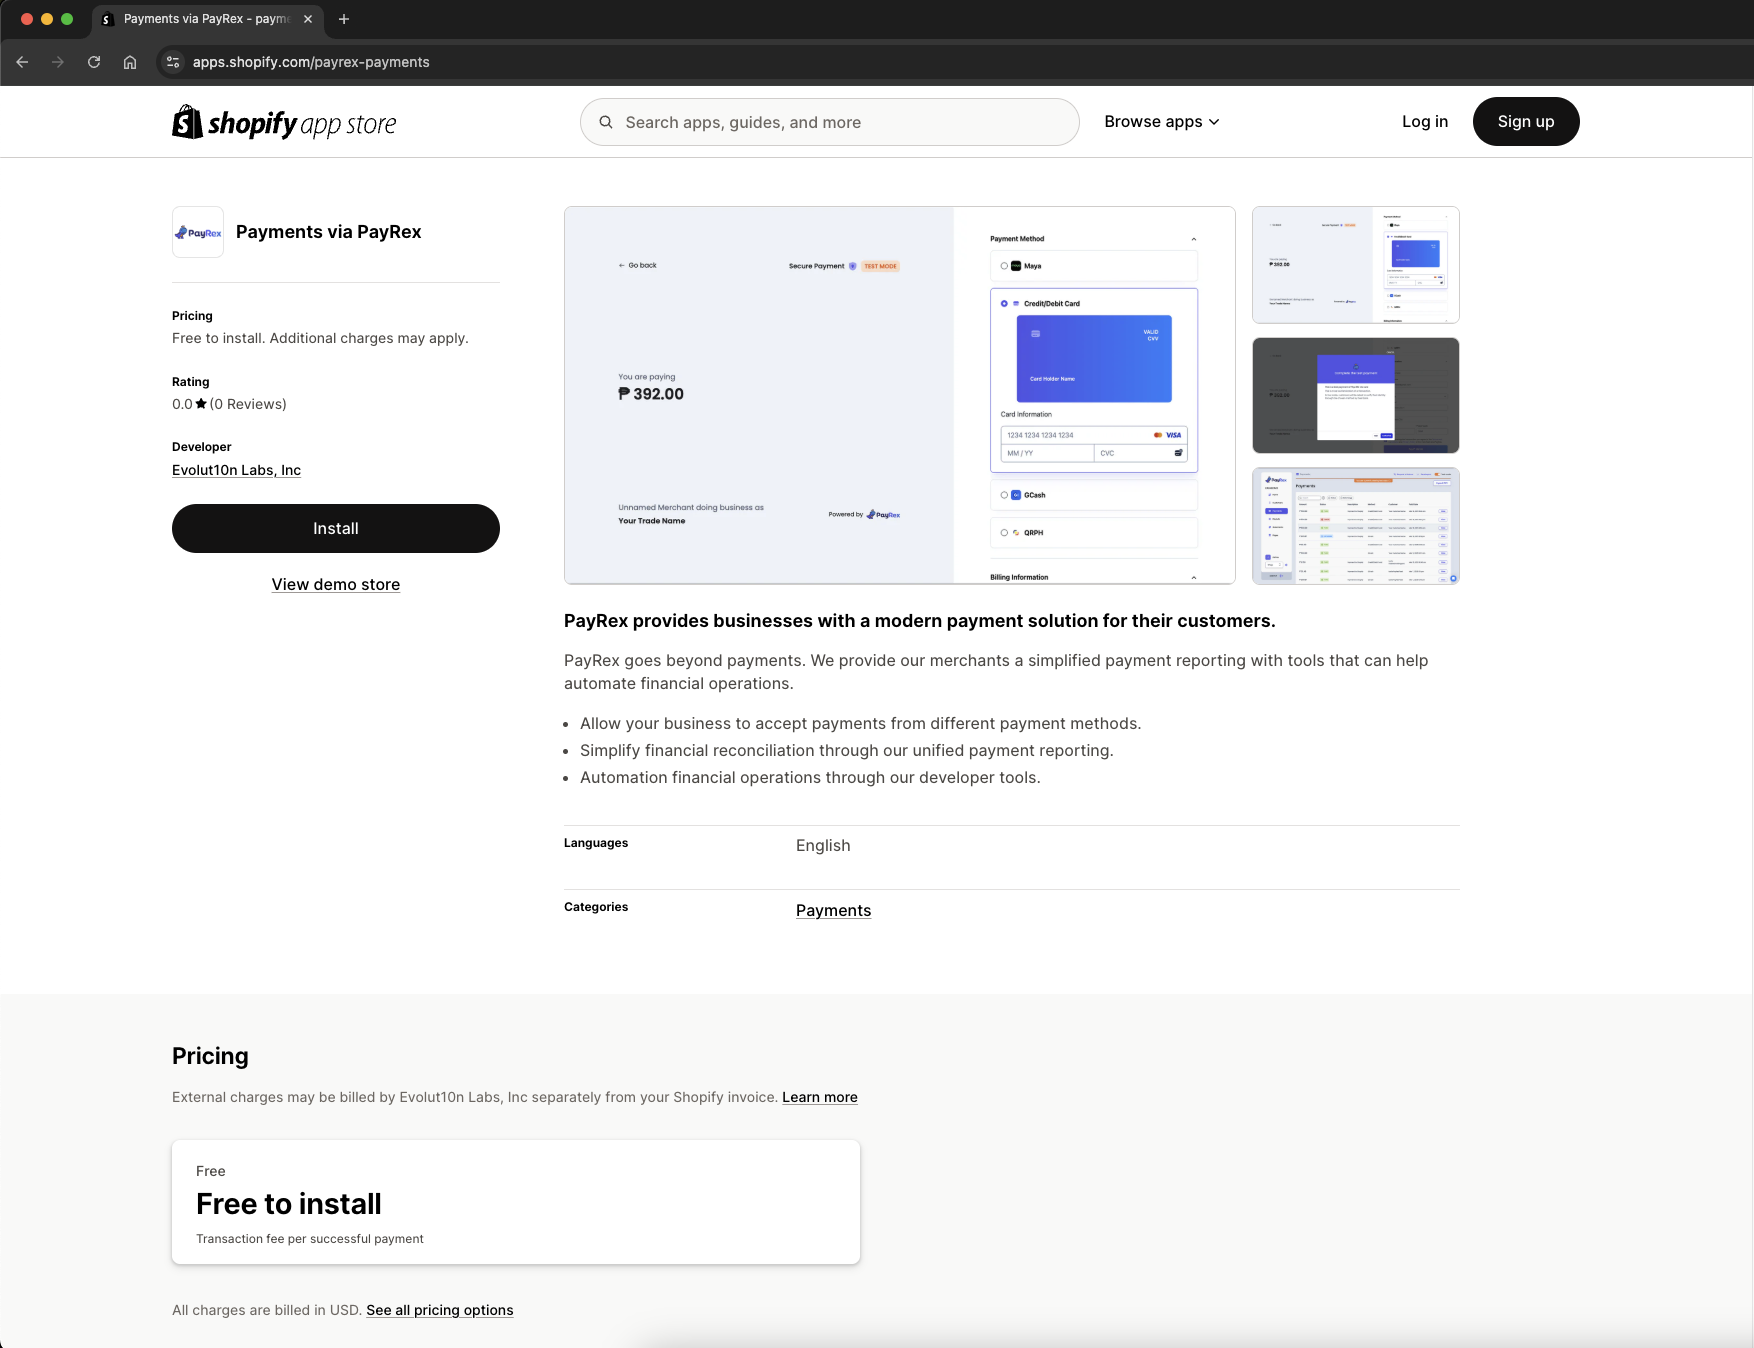Image resolution: width=1754 pixels, height=1348 pixels.
Task: Choose the QRPH payment method
Action: (x=1004, y=533)
